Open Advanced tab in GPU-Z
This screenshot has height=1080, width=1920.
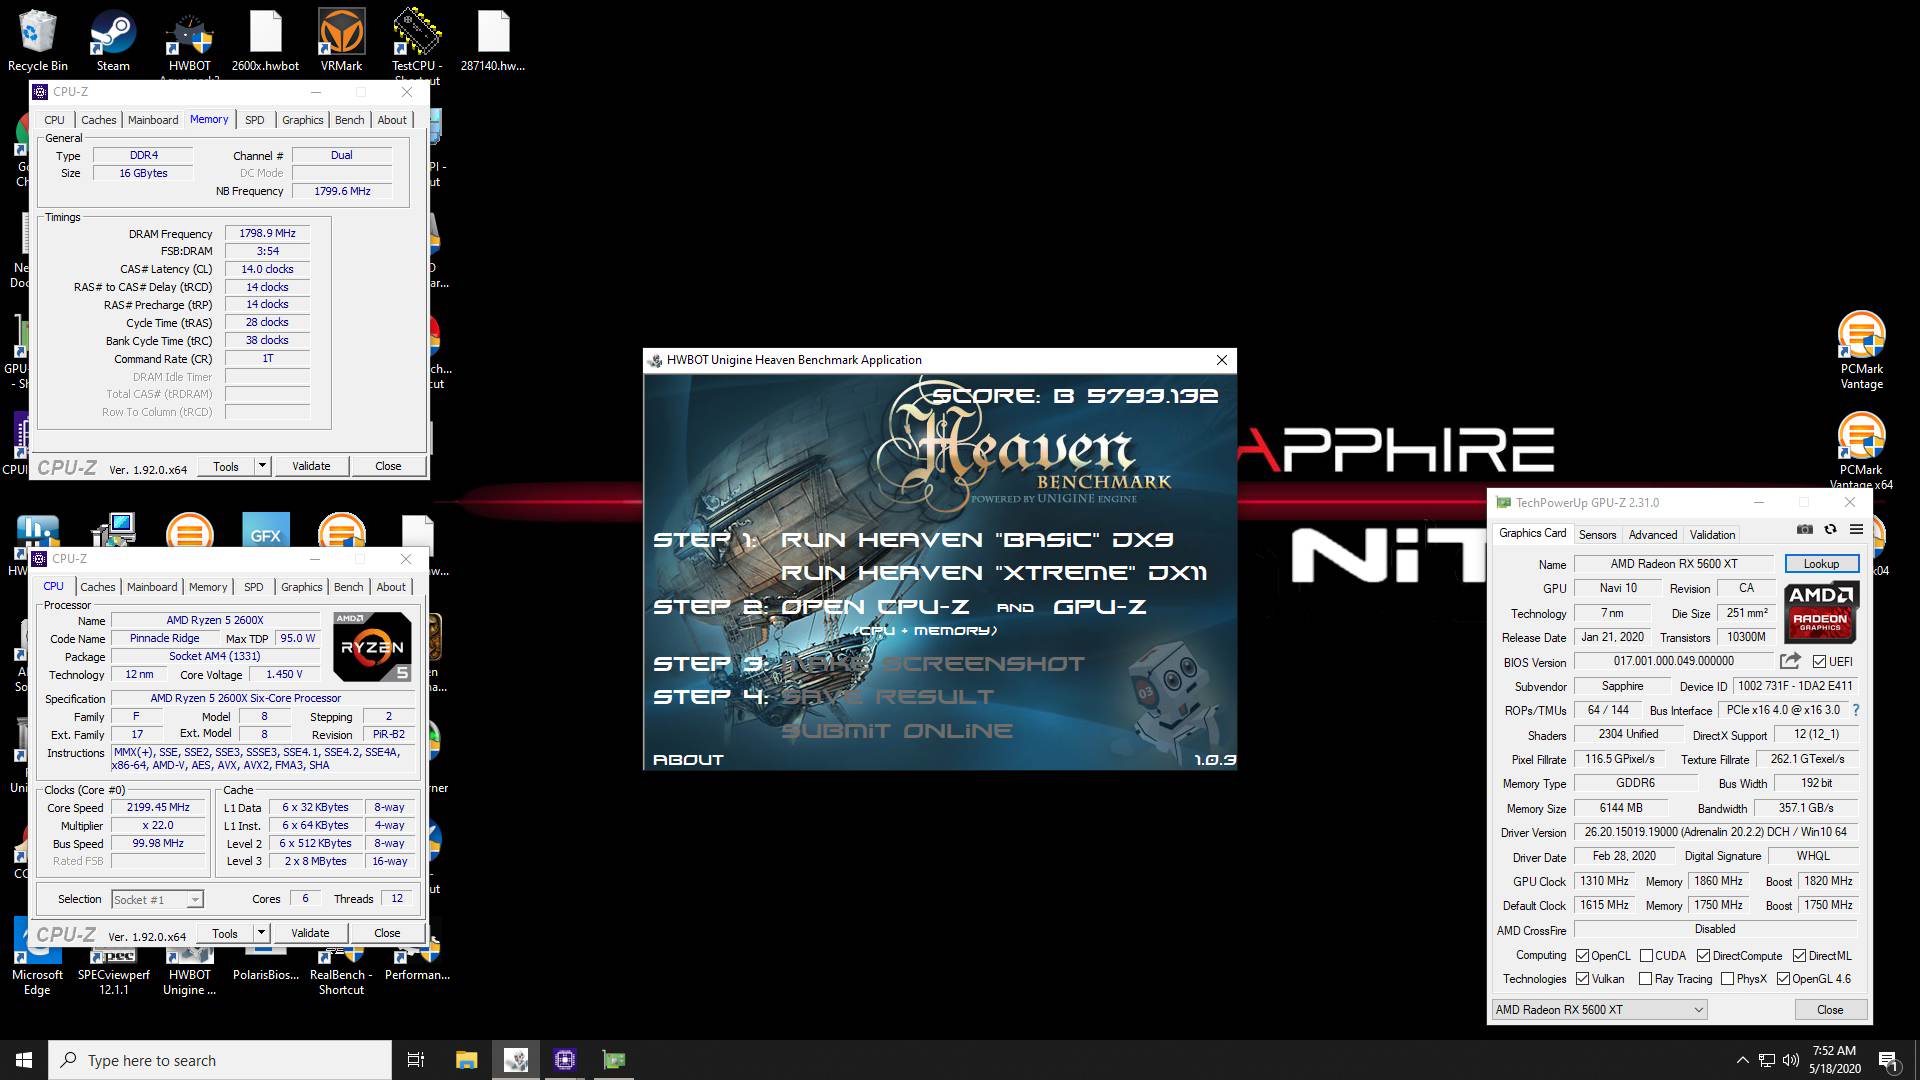[1653, 535]
